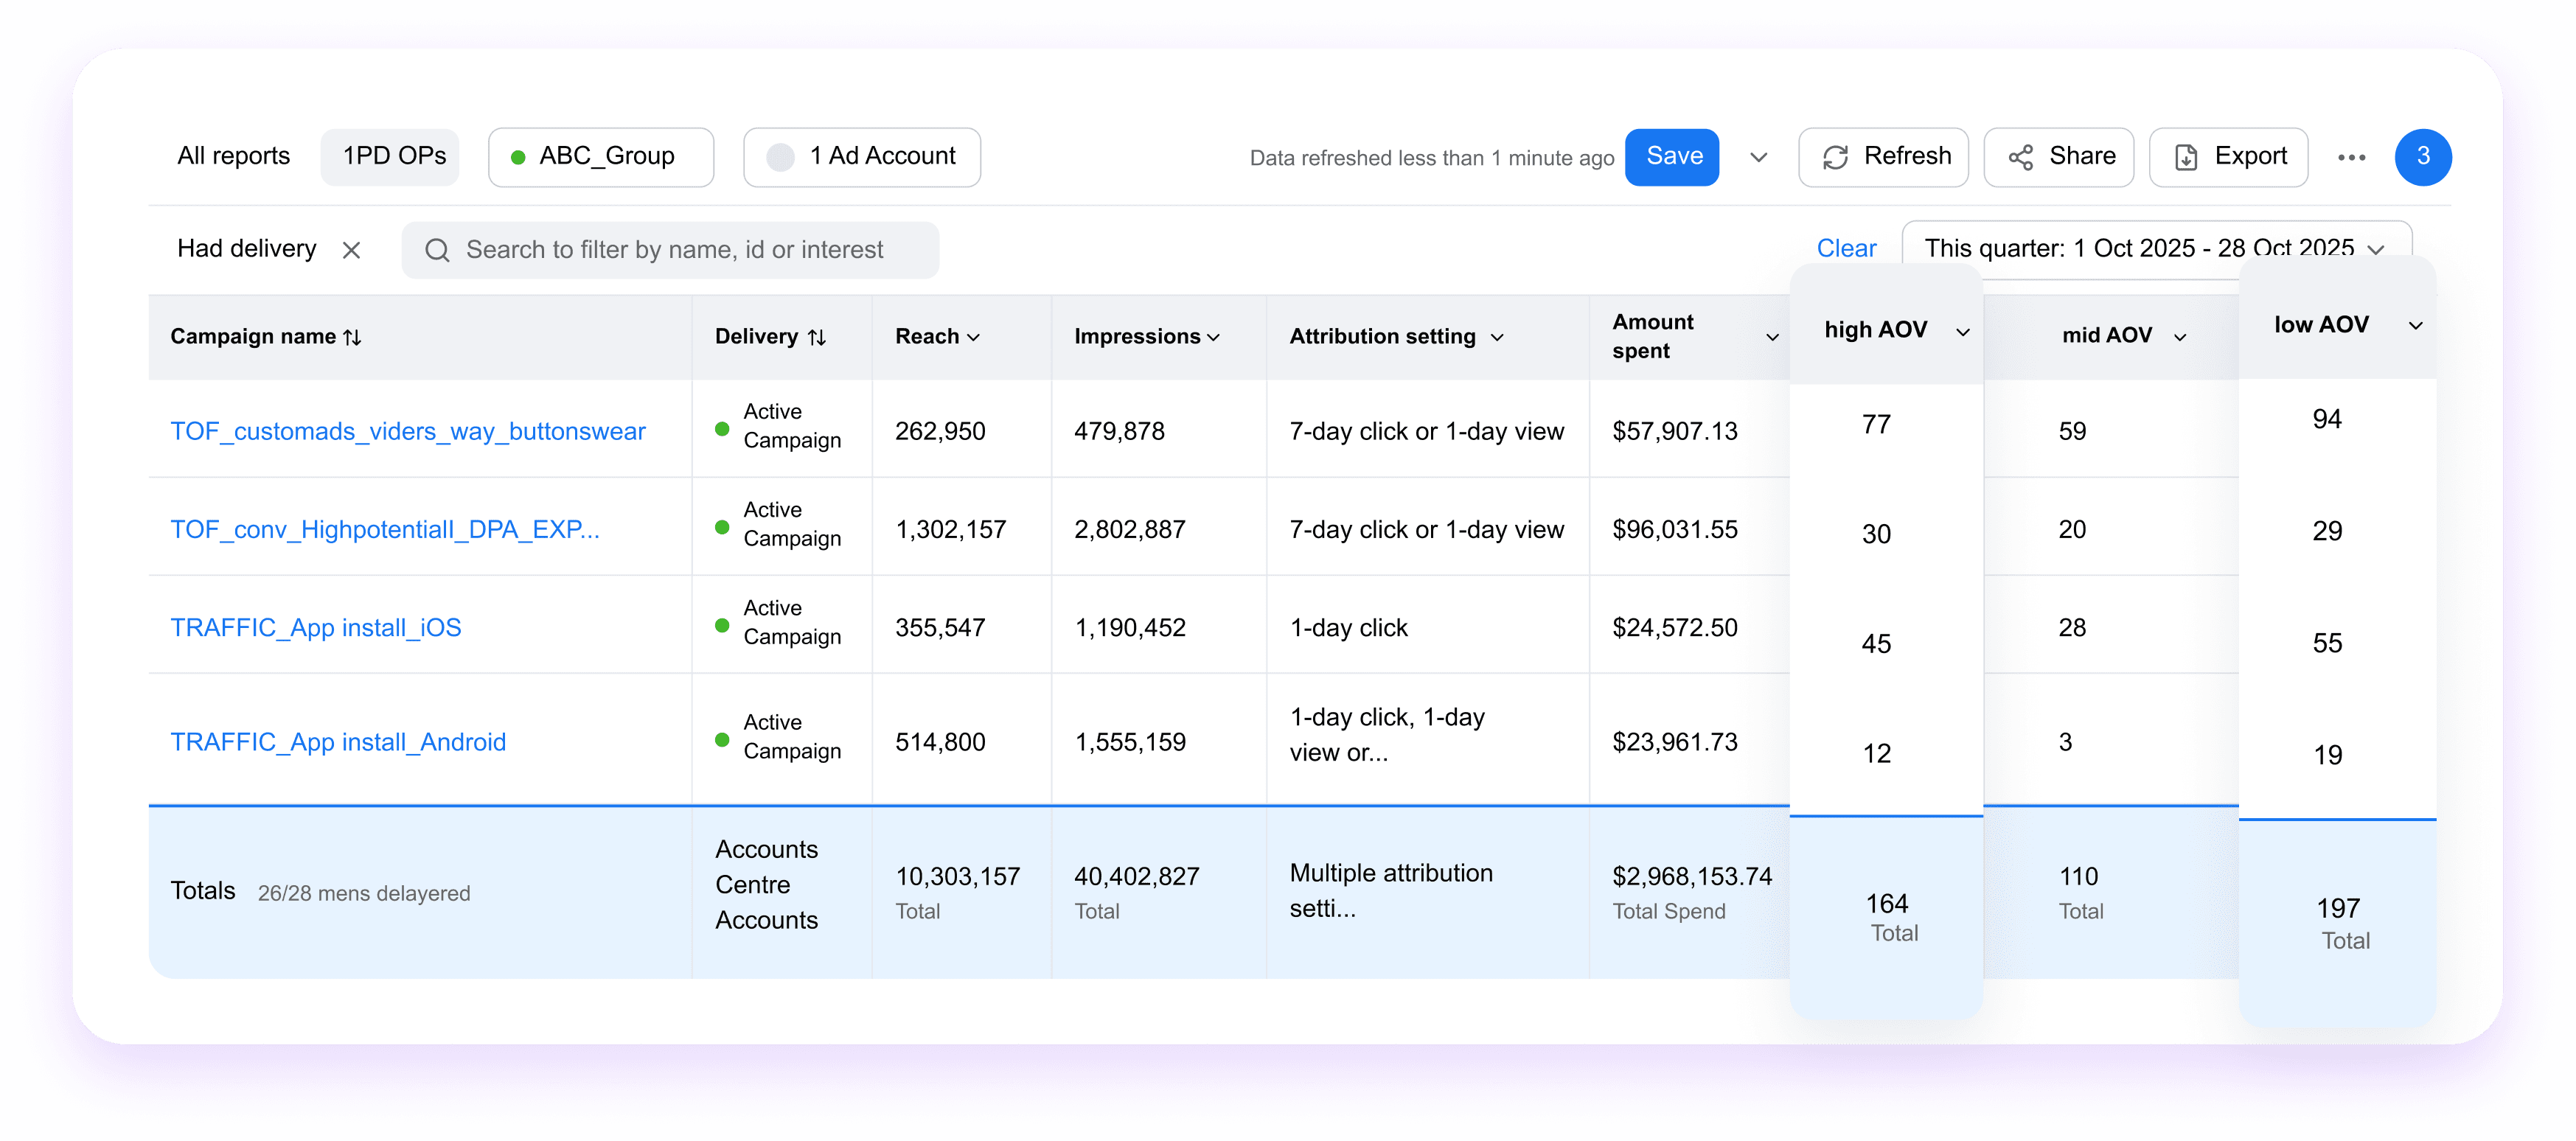Click the blue notification badge 3
This screenshot has height=1141, width=2576.
[2422, 157]
